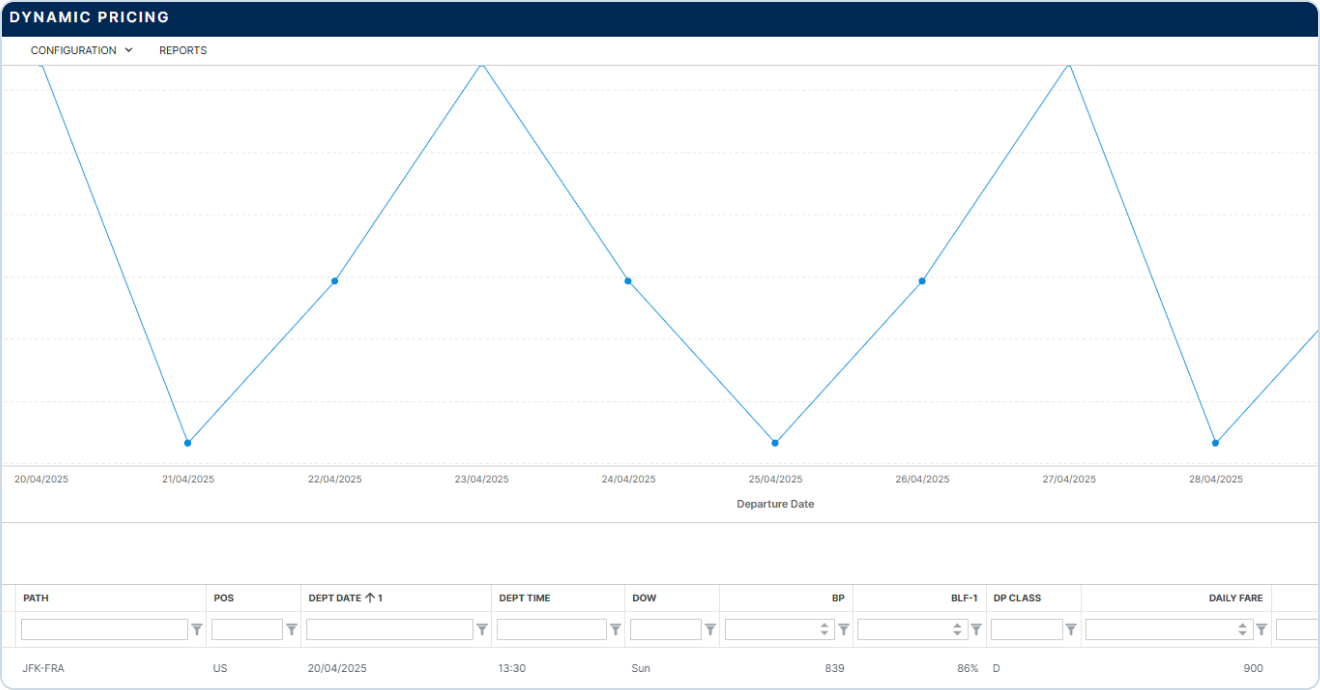Open the REPORTS menu
1320x690 pixels.
183,50
